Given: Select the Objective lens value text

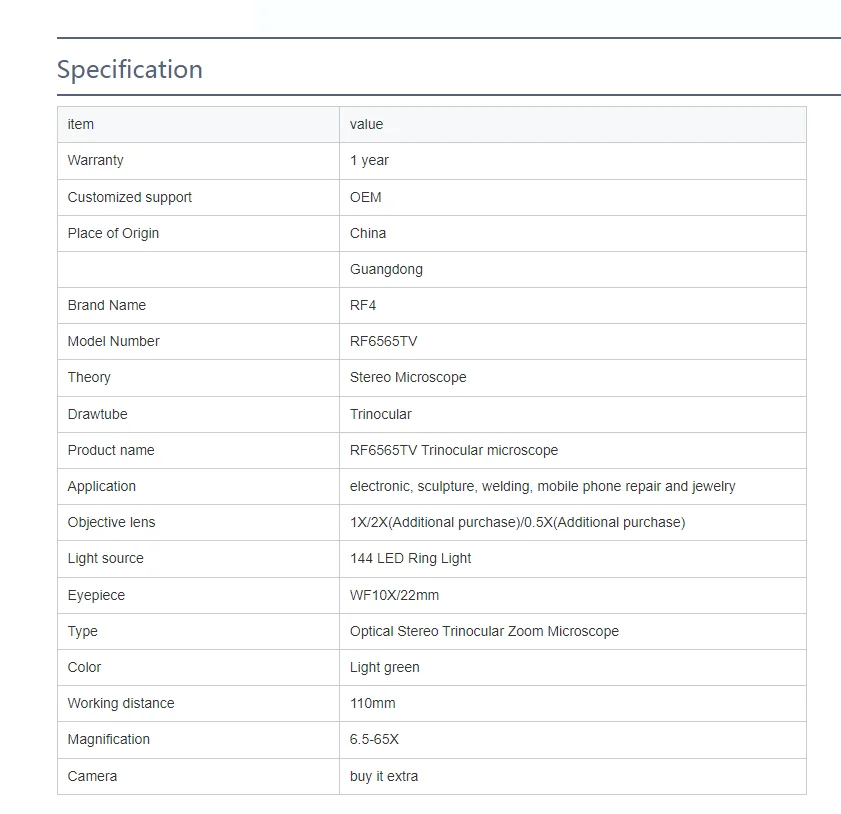Looking at the screenshot, I should pyautogui.click(x=518, y=522).
